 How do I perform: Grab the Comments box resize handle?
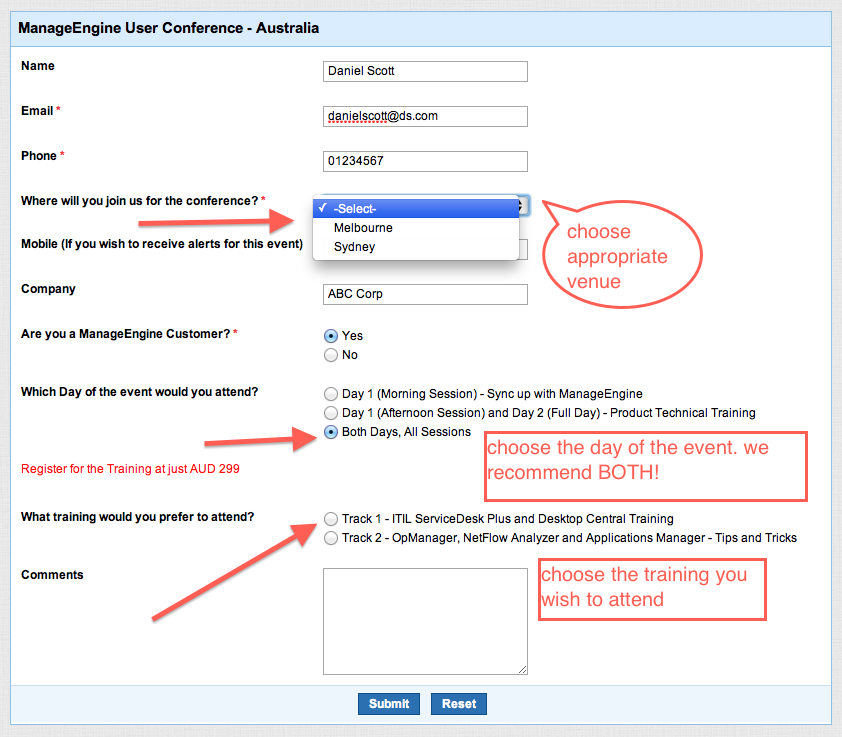click(522, 668)
